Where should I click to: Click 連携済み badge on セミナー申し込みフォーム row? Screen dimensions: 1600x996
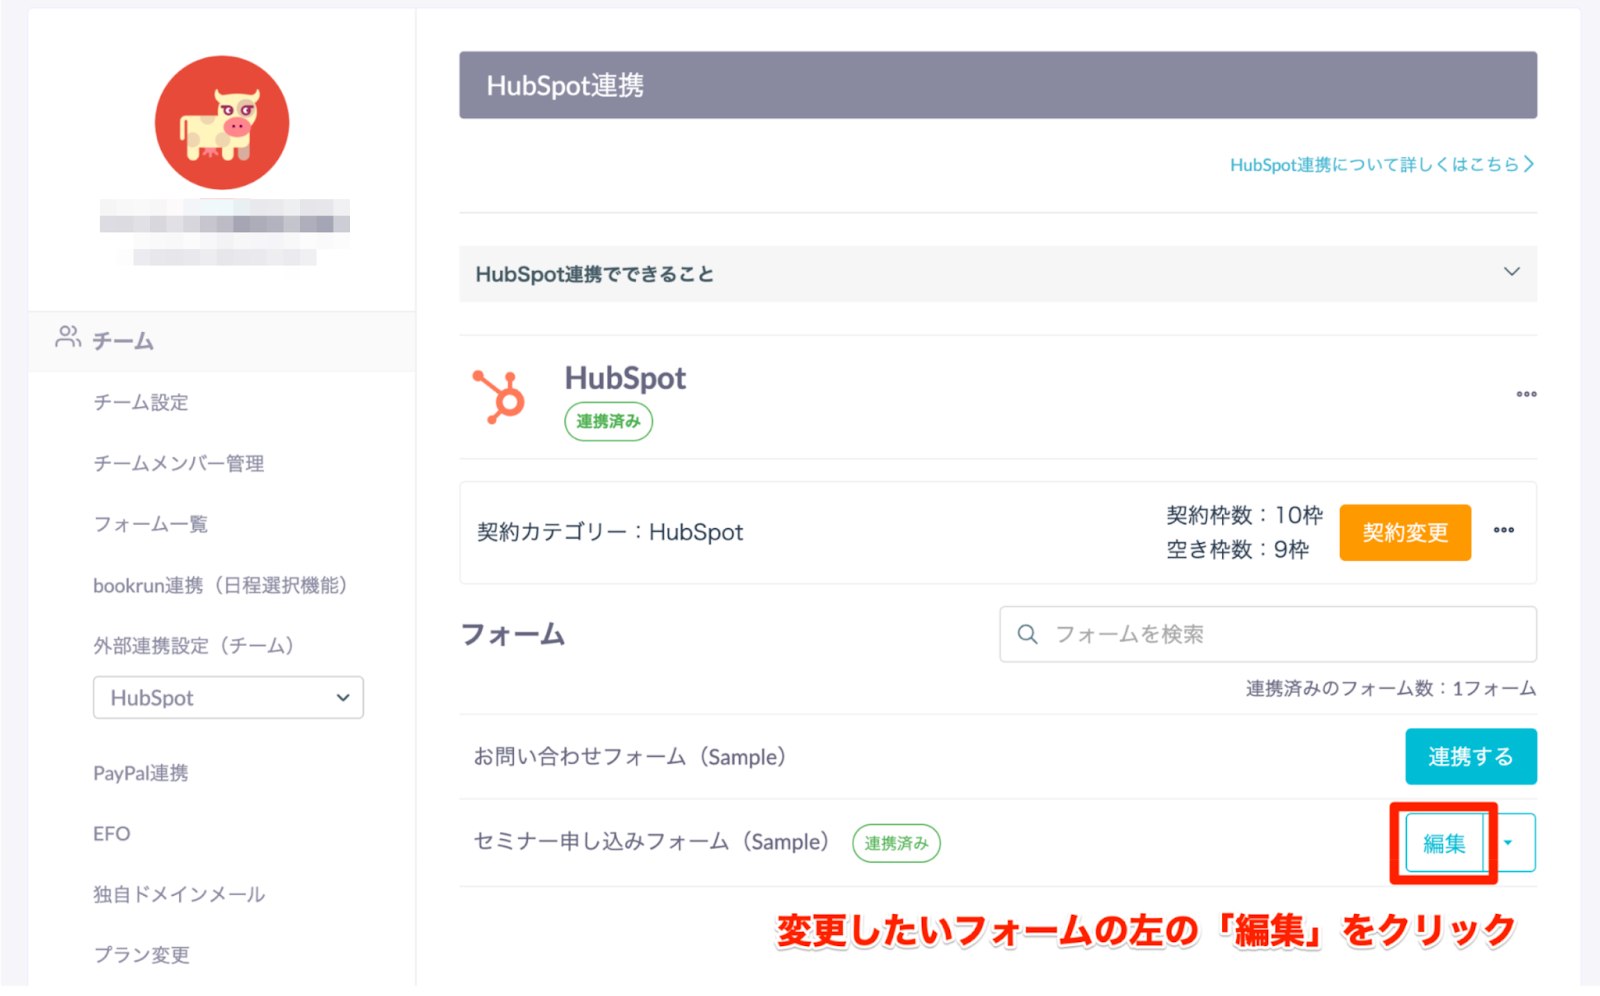coord(896,843)
